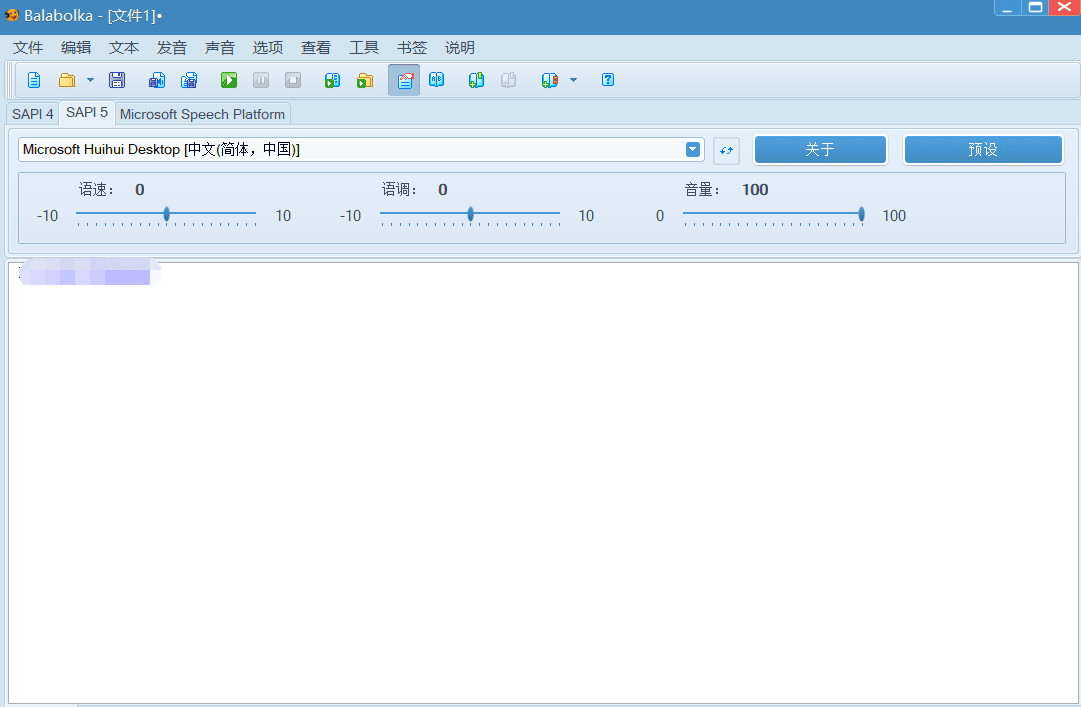The height and width of the screenshot is (707, 1081).
Task: Click the book icon with the green play badge
Action: coord(332,80)
